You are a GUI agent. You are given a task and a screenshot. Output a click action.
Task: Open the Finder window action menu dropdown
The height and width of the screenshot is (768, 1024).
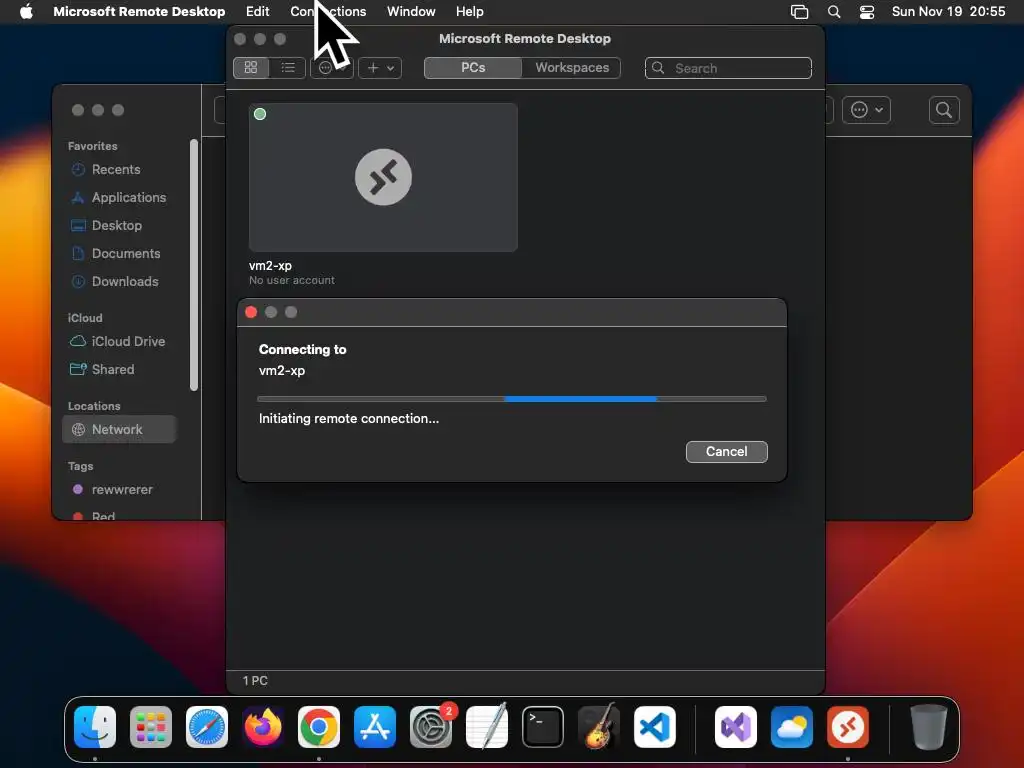click(867, 110)
